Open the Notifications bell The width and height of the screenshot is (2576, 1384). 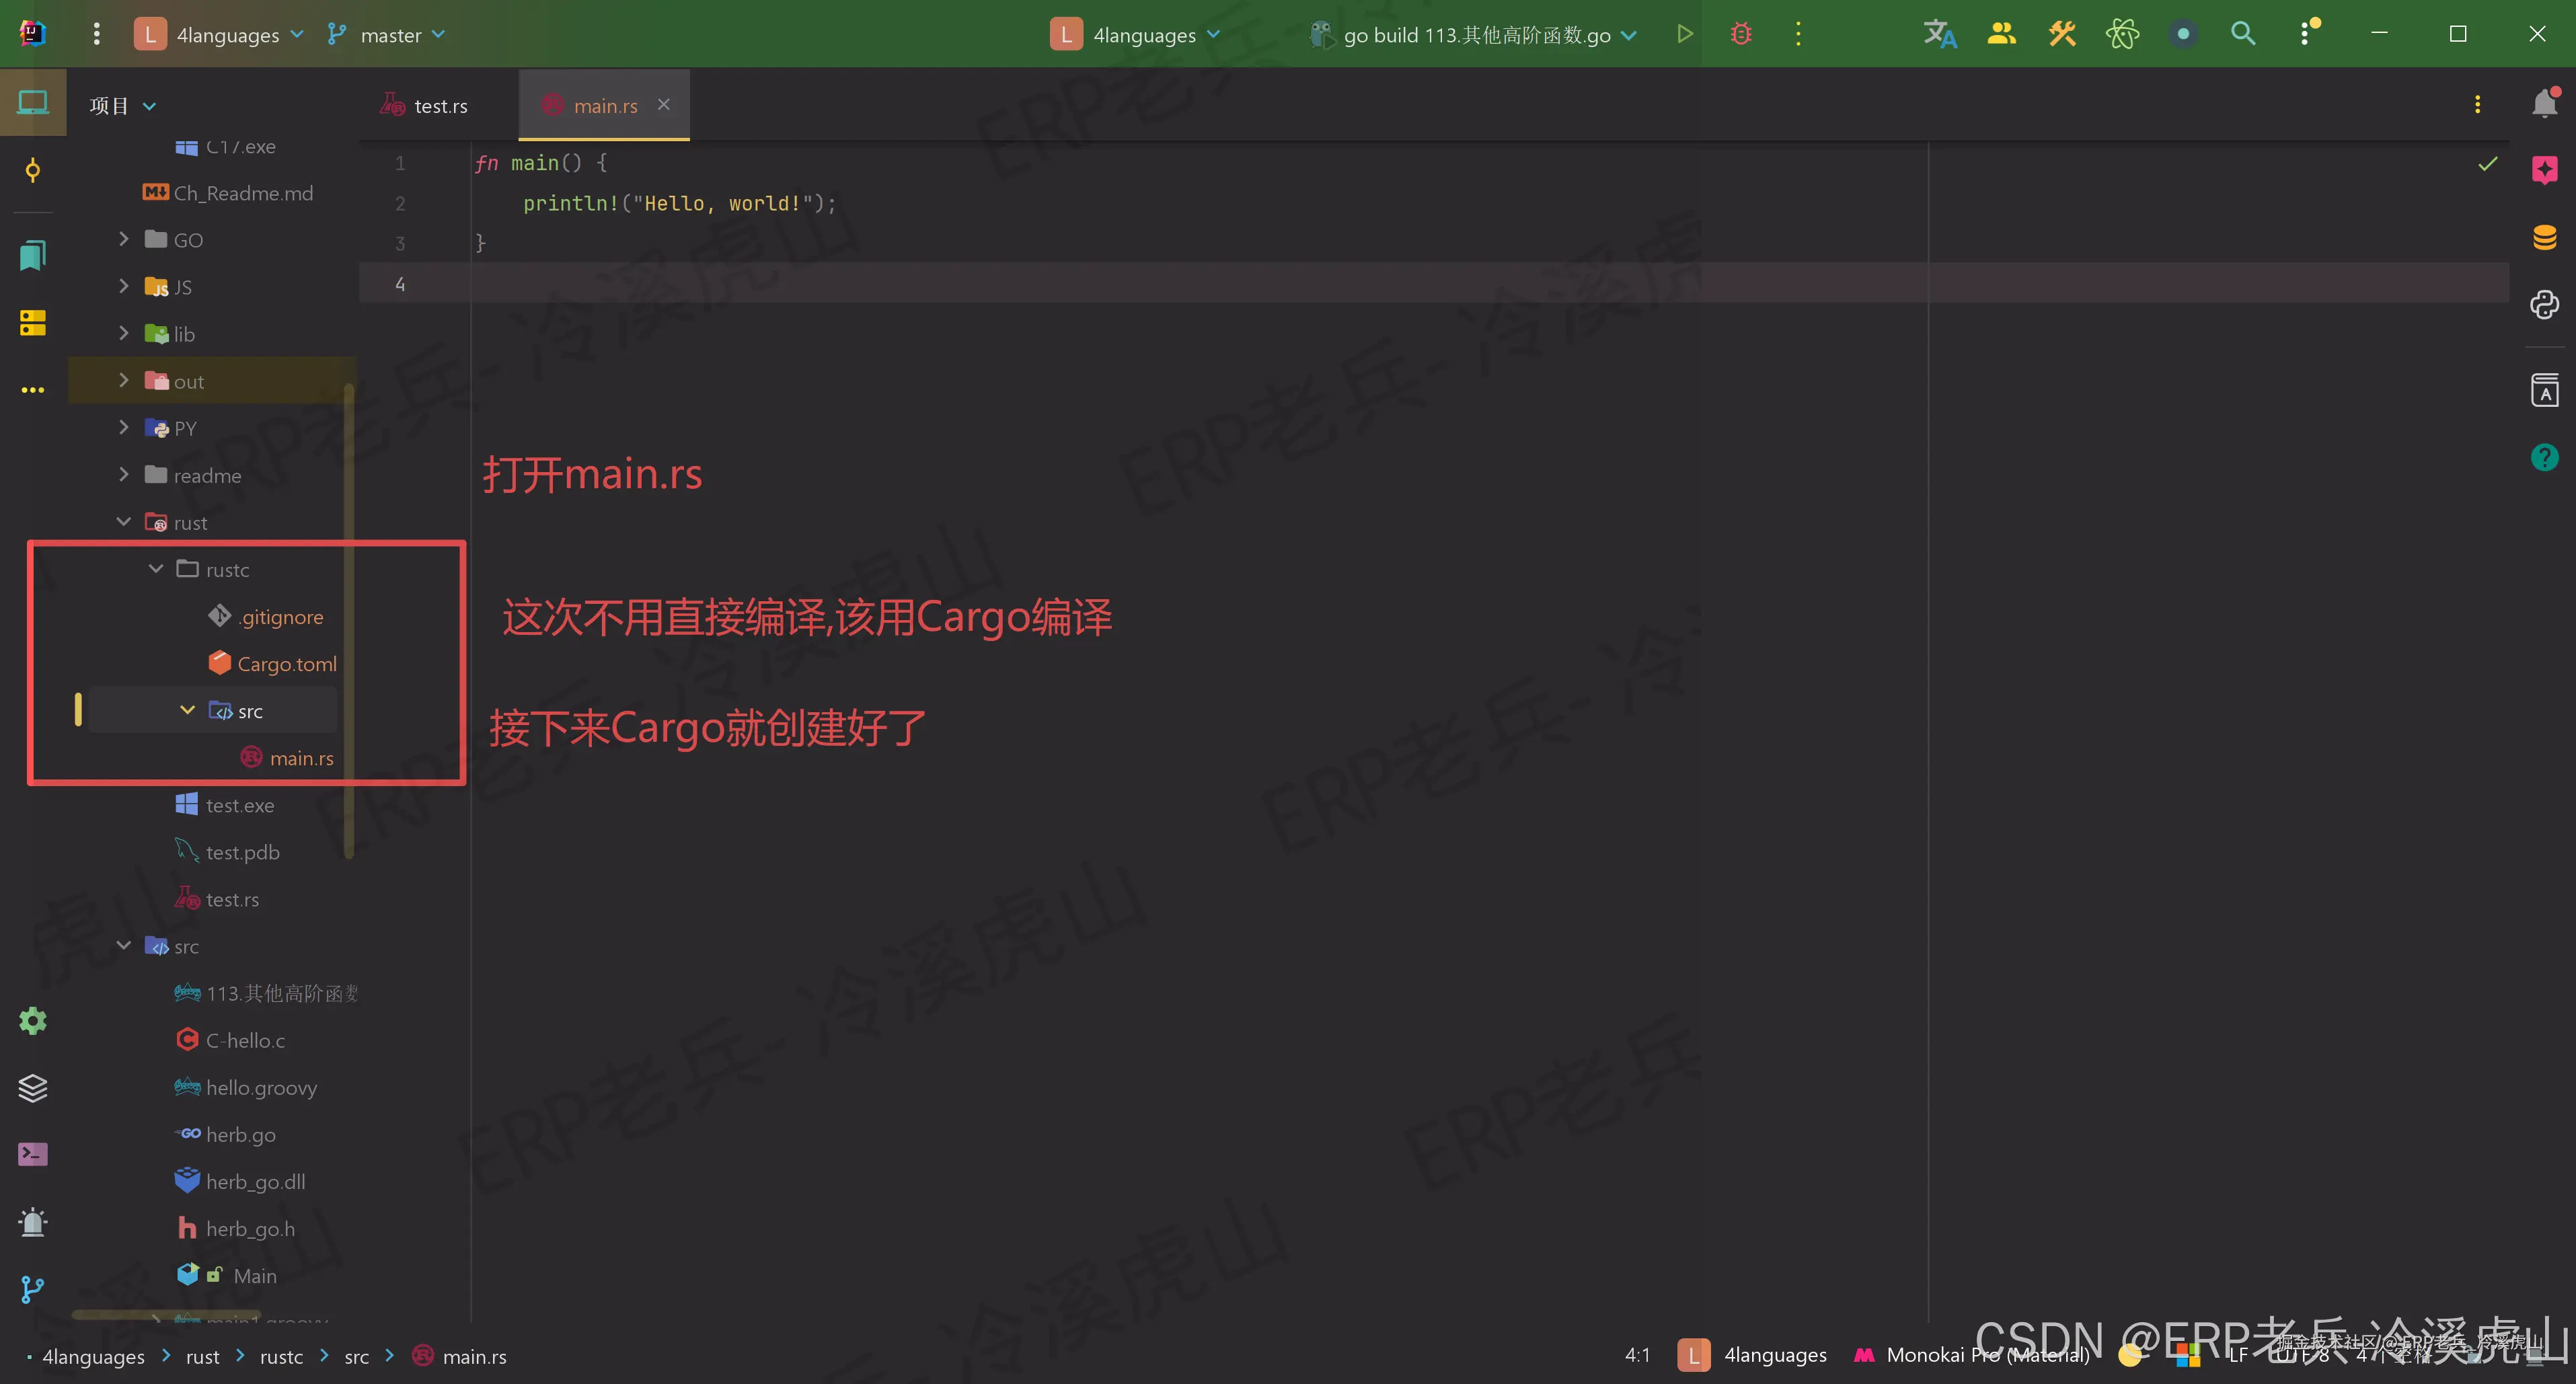click(2544, 104)
